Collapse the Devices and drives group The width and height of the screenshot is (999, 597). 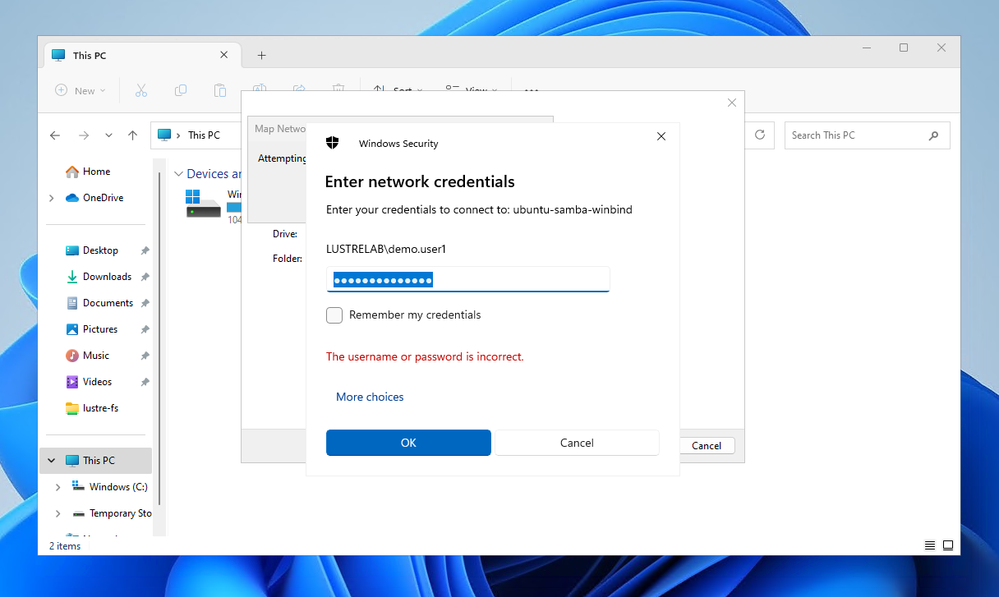pos(179,174)
